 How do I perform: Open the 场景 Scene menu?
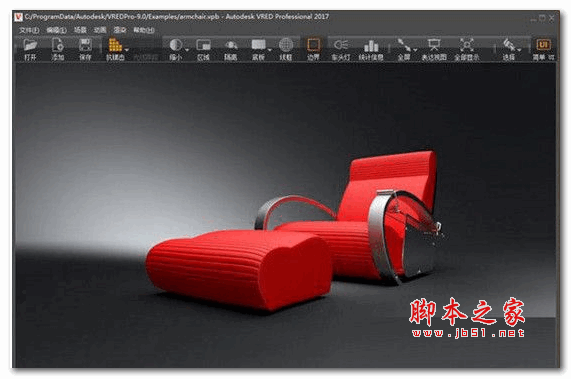pyautogui.click(x=80, y=30)
